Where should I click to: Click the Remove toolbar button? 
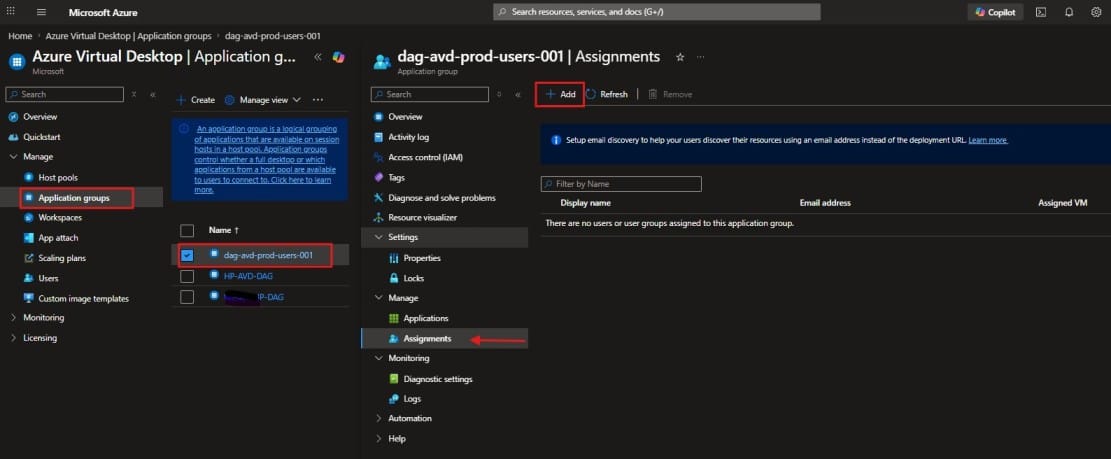(670, 94)
